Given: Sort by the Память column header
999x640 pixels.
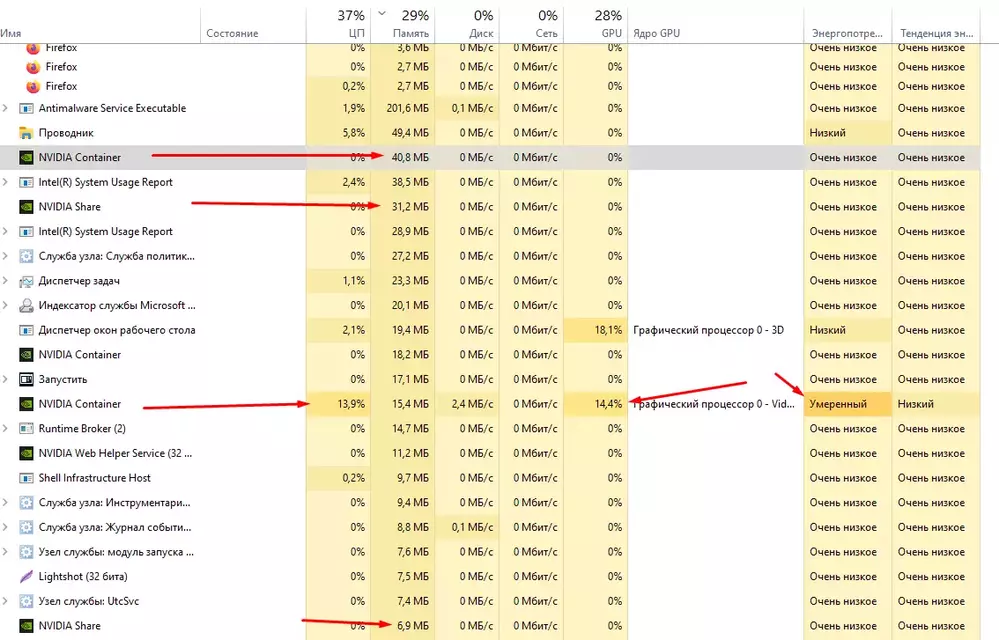Looking at the screenshot, I should click(x=403, y=25).
